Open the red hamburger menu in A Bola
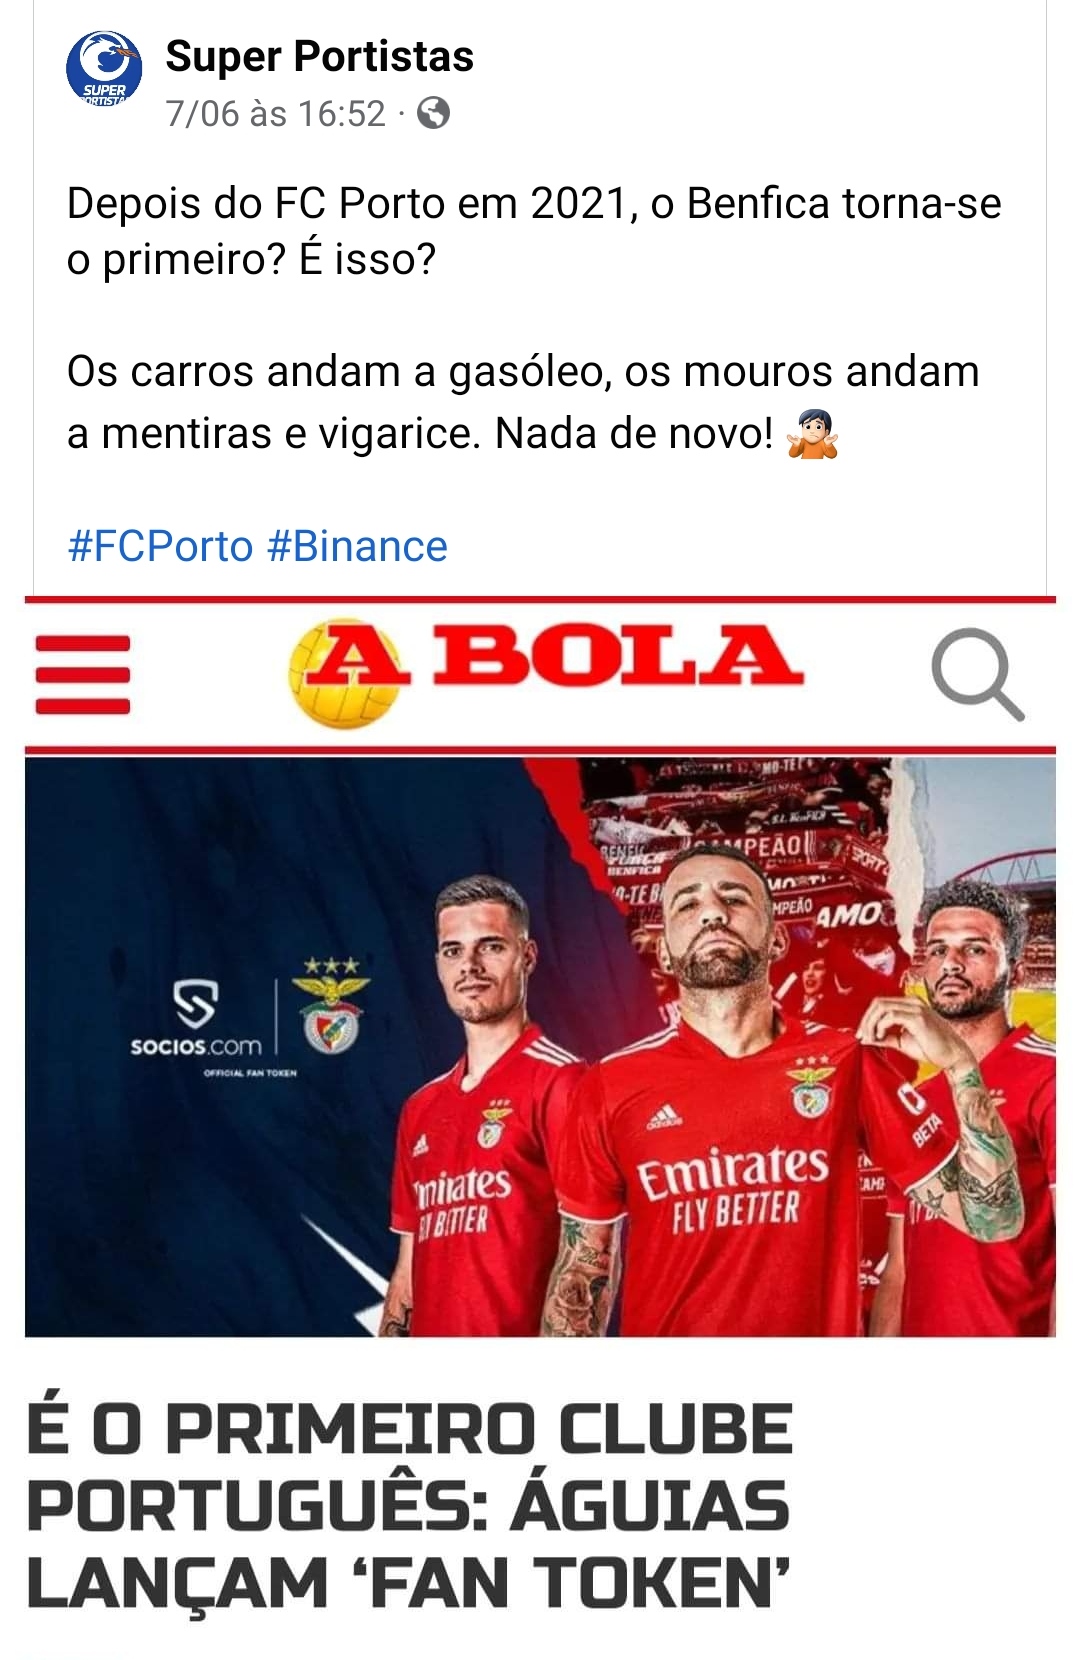 click(83, 675)
